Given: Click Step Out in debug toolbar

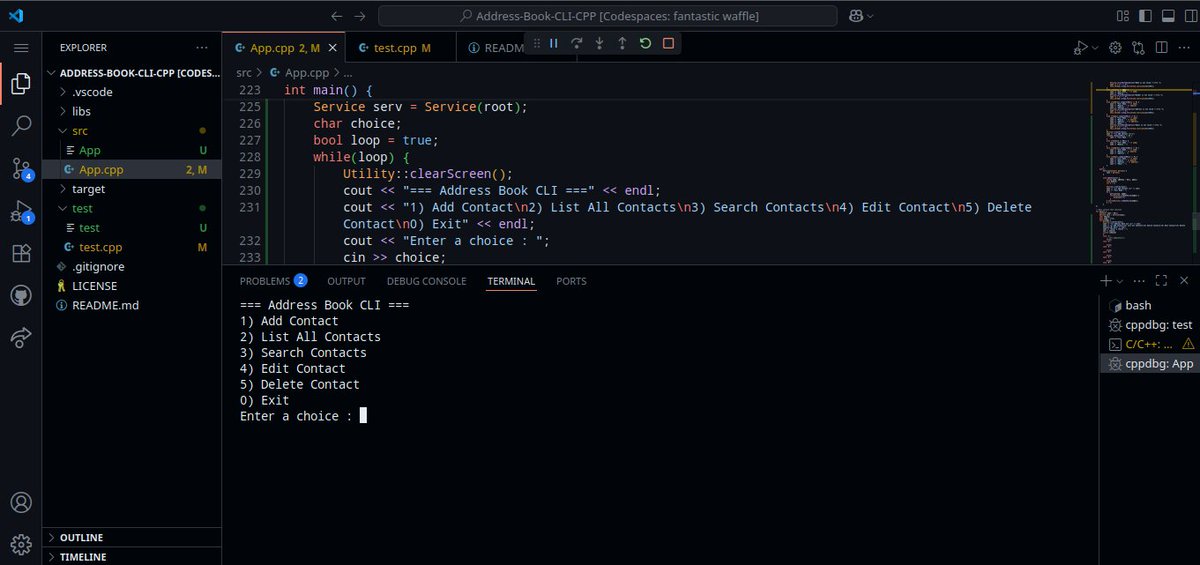Looking at the screenshot, I should (622, 44).
